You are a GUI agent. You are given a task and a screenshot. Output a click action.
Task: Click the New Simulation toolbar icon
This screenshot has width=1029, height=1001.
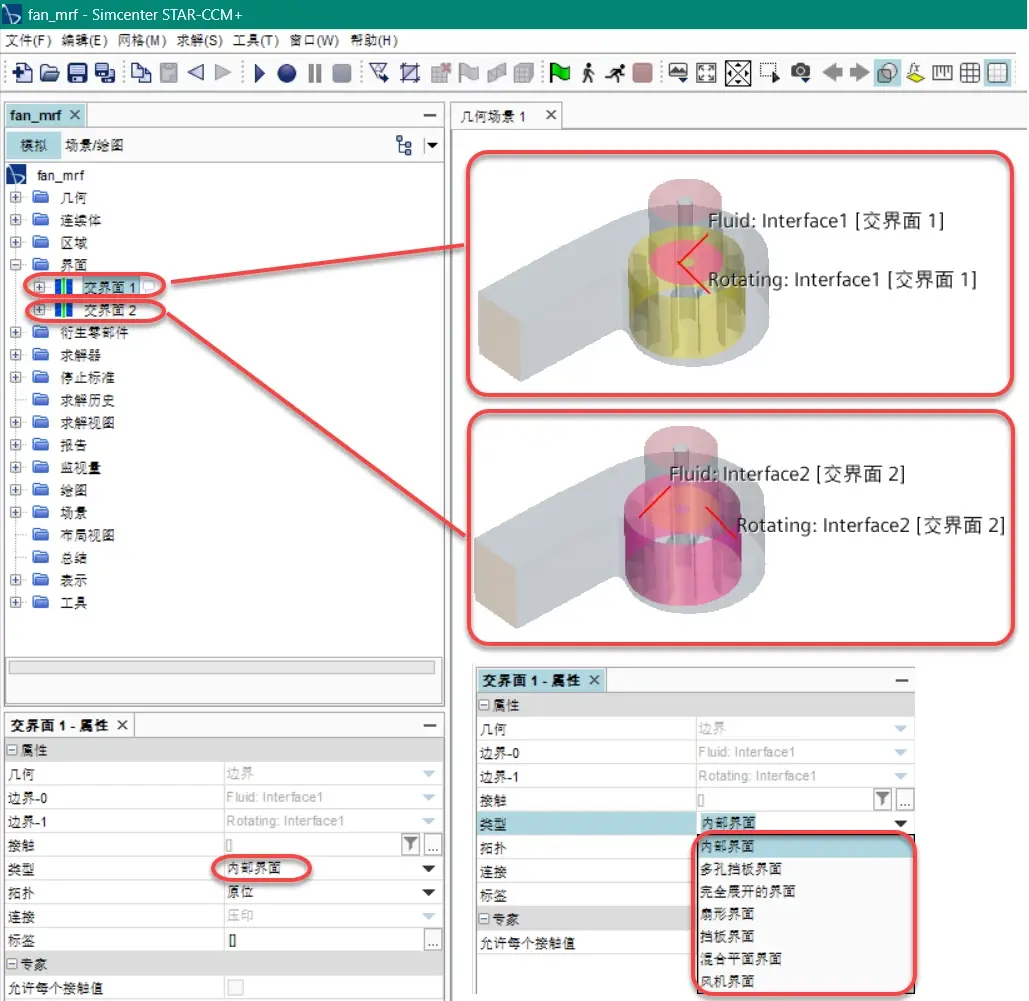pos(22,72)
